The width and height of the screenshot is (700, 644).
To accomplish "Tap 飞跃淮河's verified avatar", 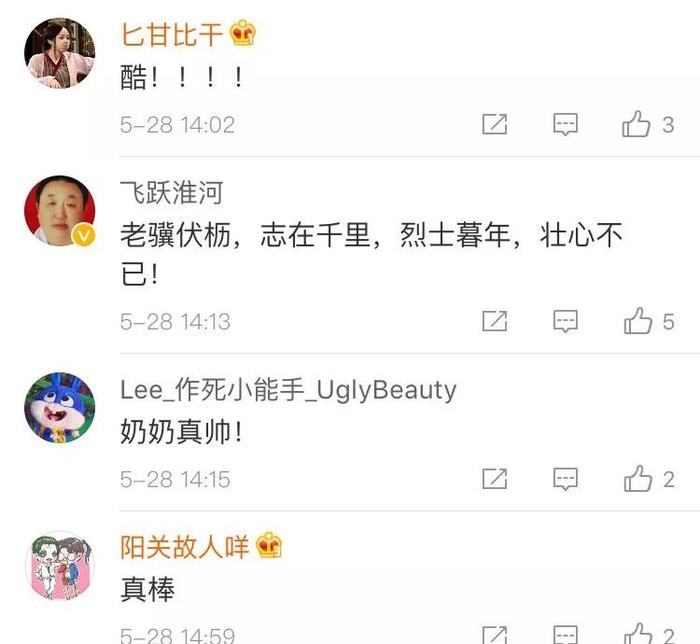I will (59, 211).
